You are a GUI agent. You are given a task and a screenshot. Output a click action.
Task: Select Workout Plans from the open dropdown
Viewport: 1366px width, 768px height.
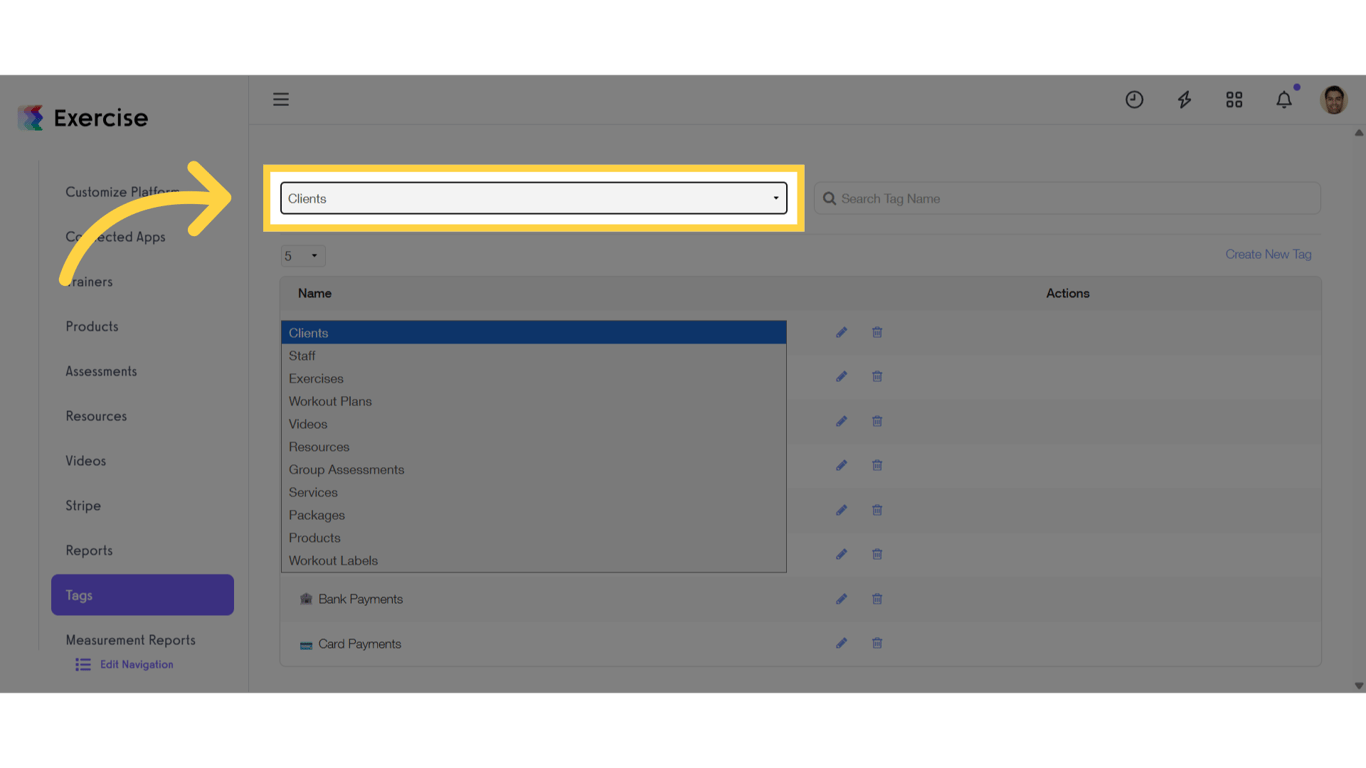point(330,401)
